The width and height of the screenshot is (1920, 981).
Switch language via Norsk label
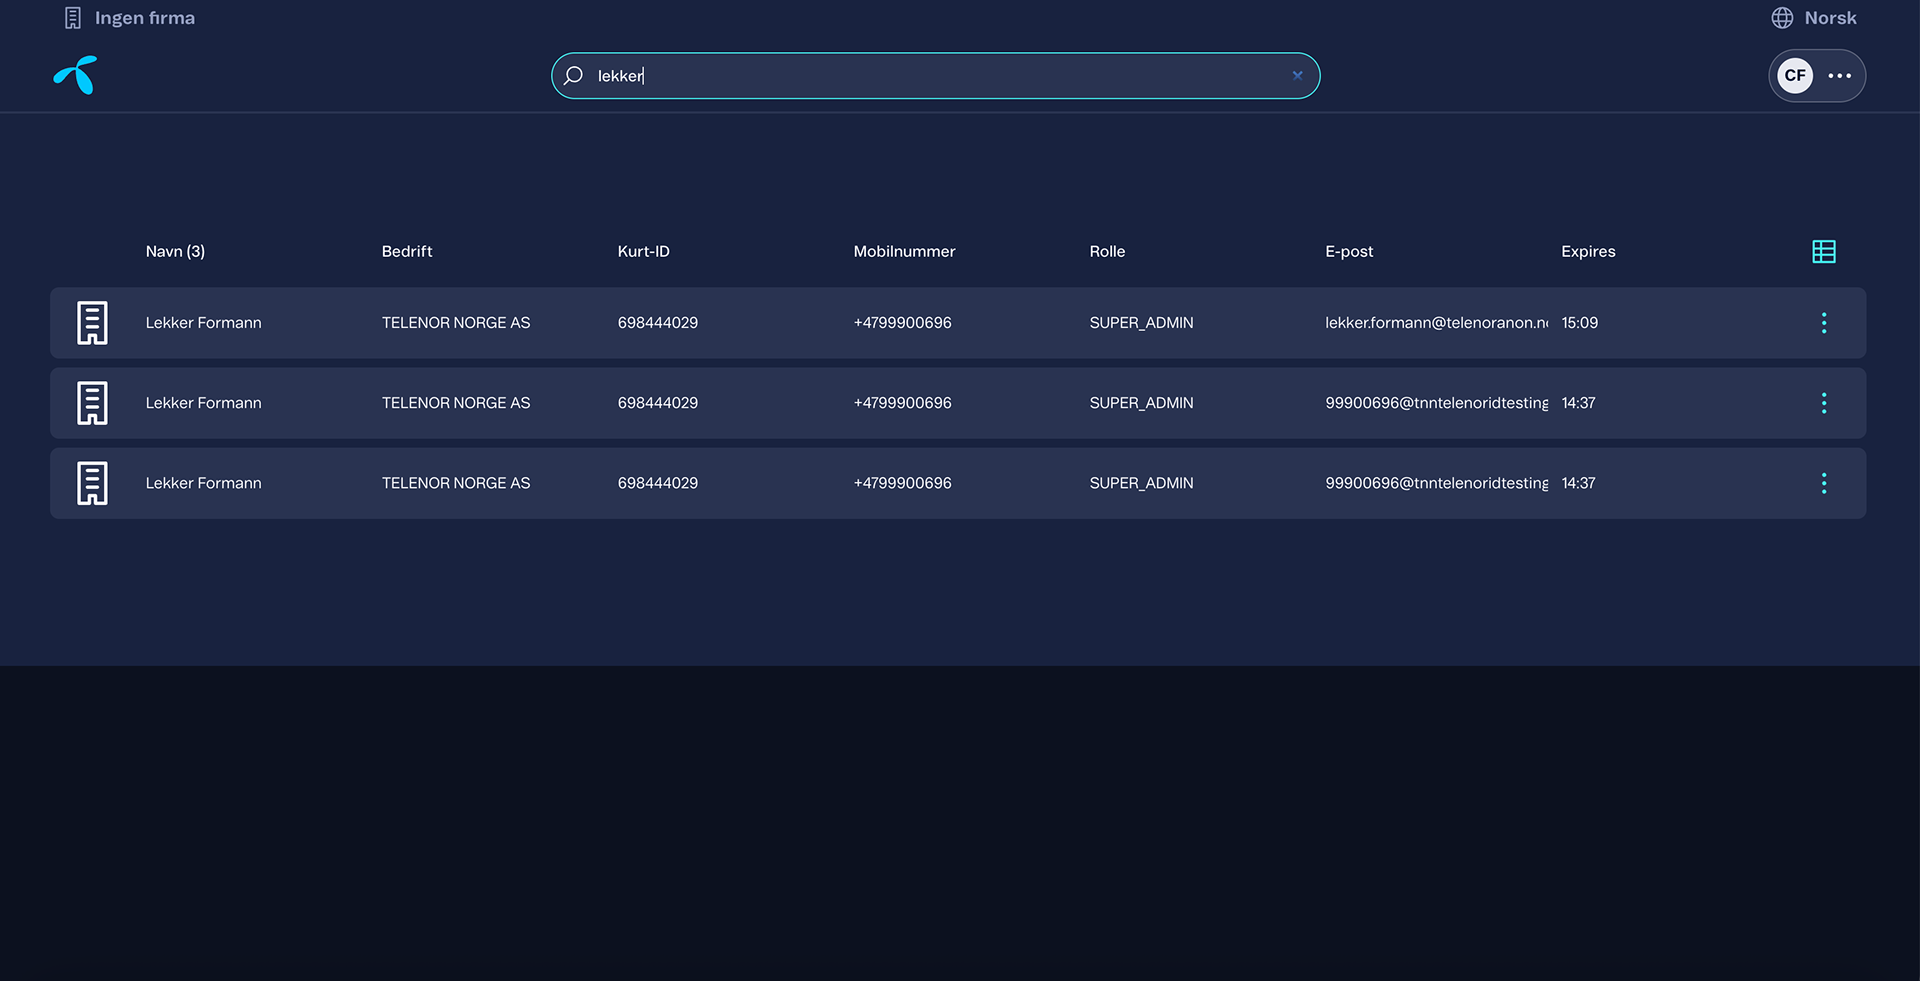[x=1830, y=18]
